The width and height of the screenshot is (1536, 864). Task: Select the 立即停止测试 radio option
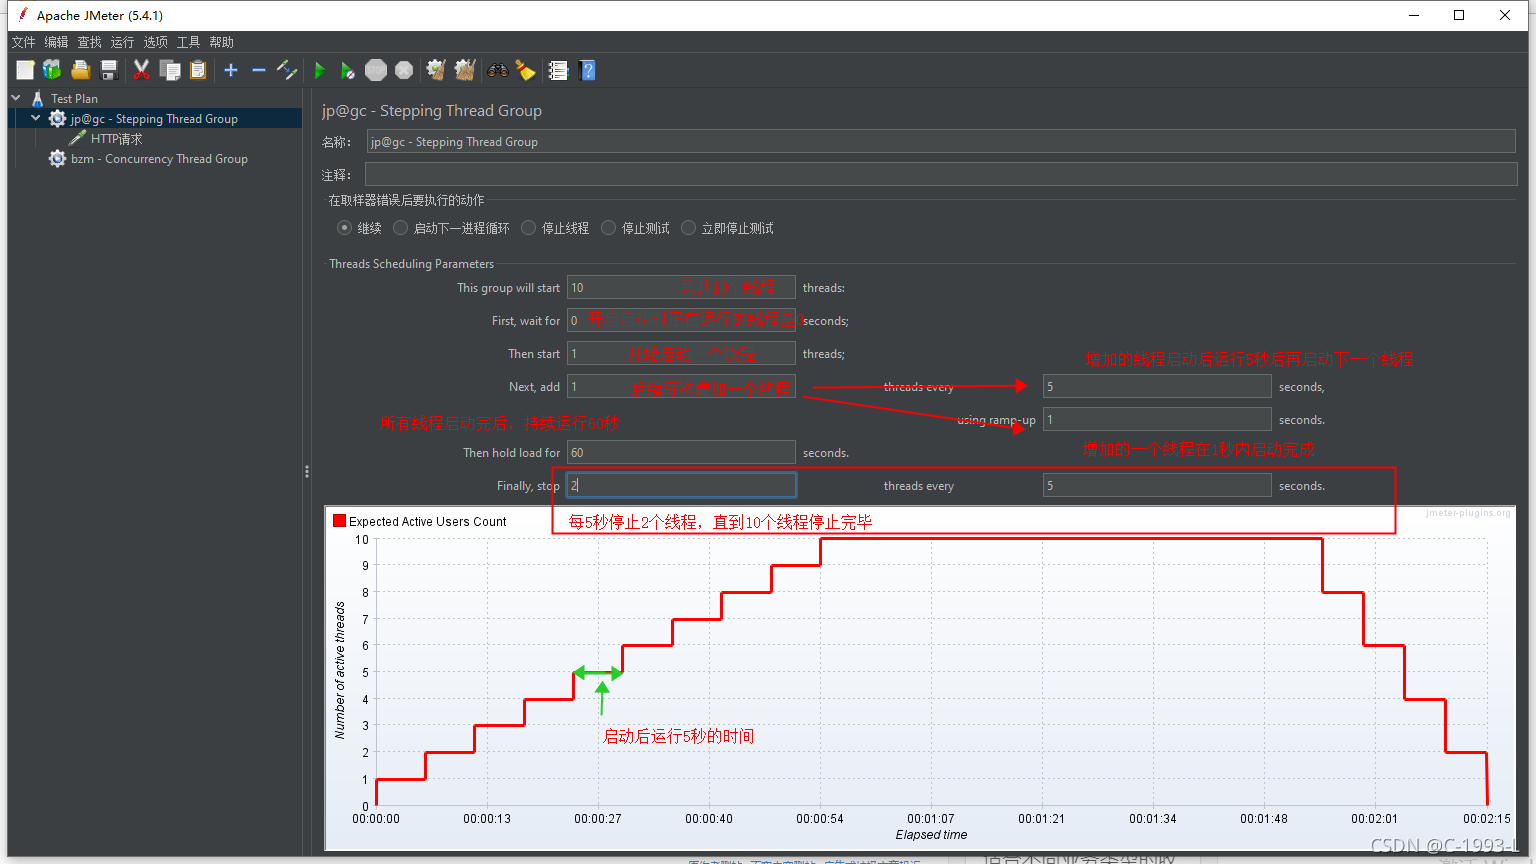pyautogui.click(x=688, y=228)
